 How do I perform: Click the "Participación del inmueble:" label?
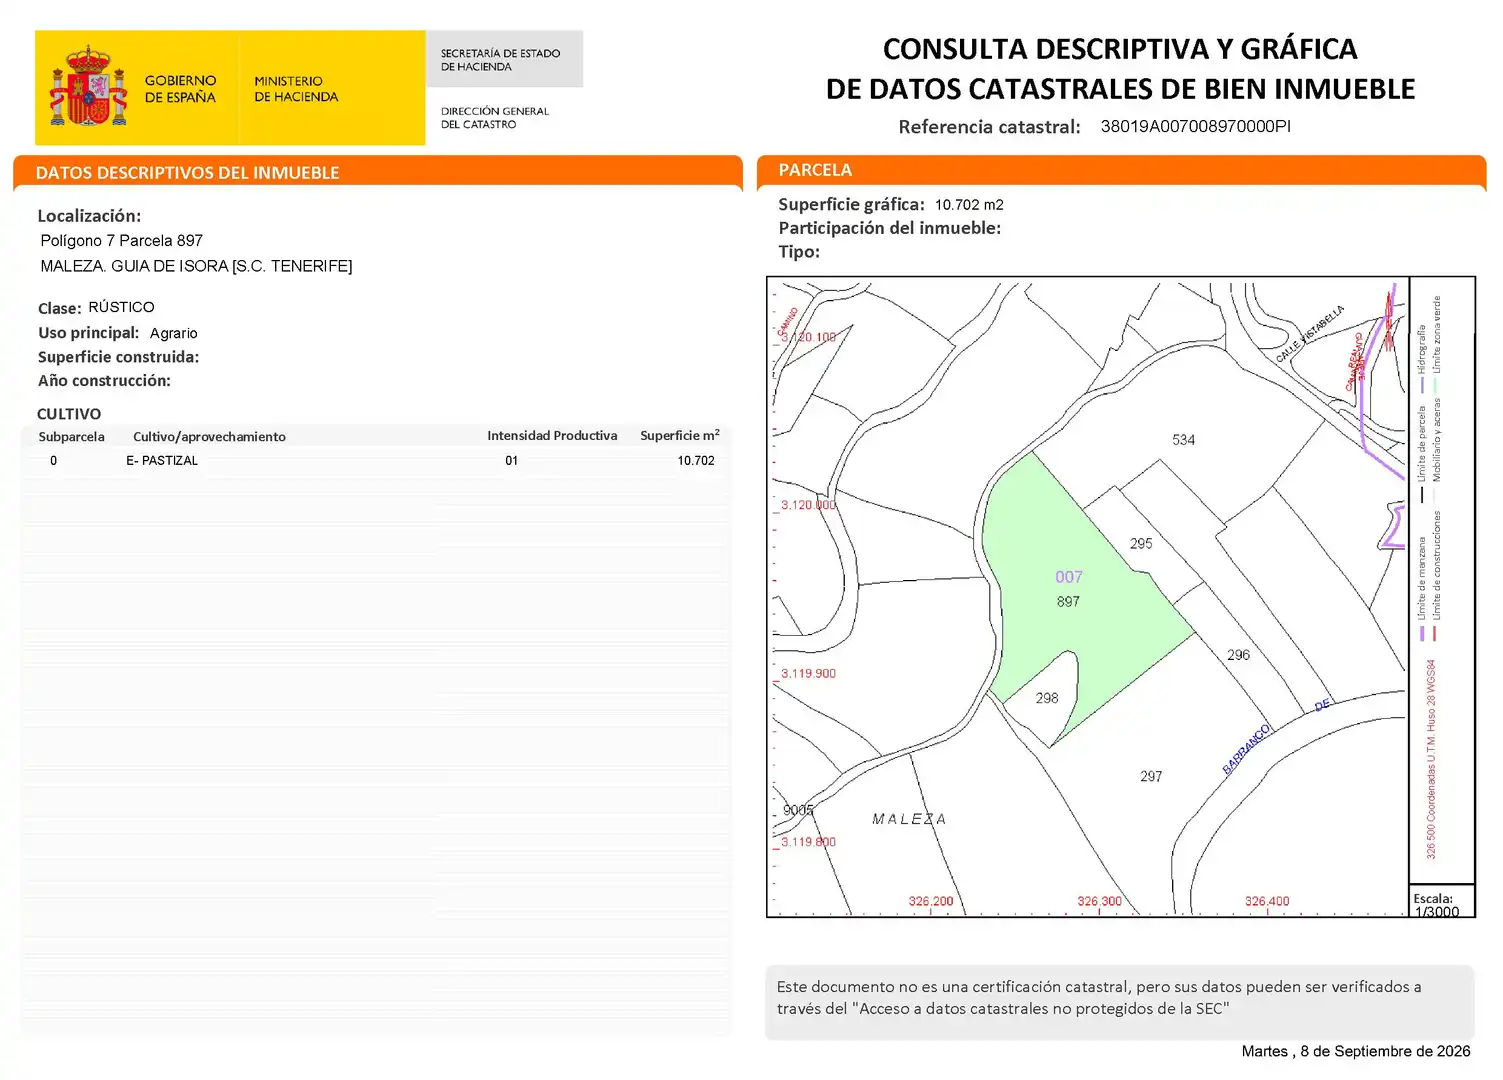click(x=890, y=228)
